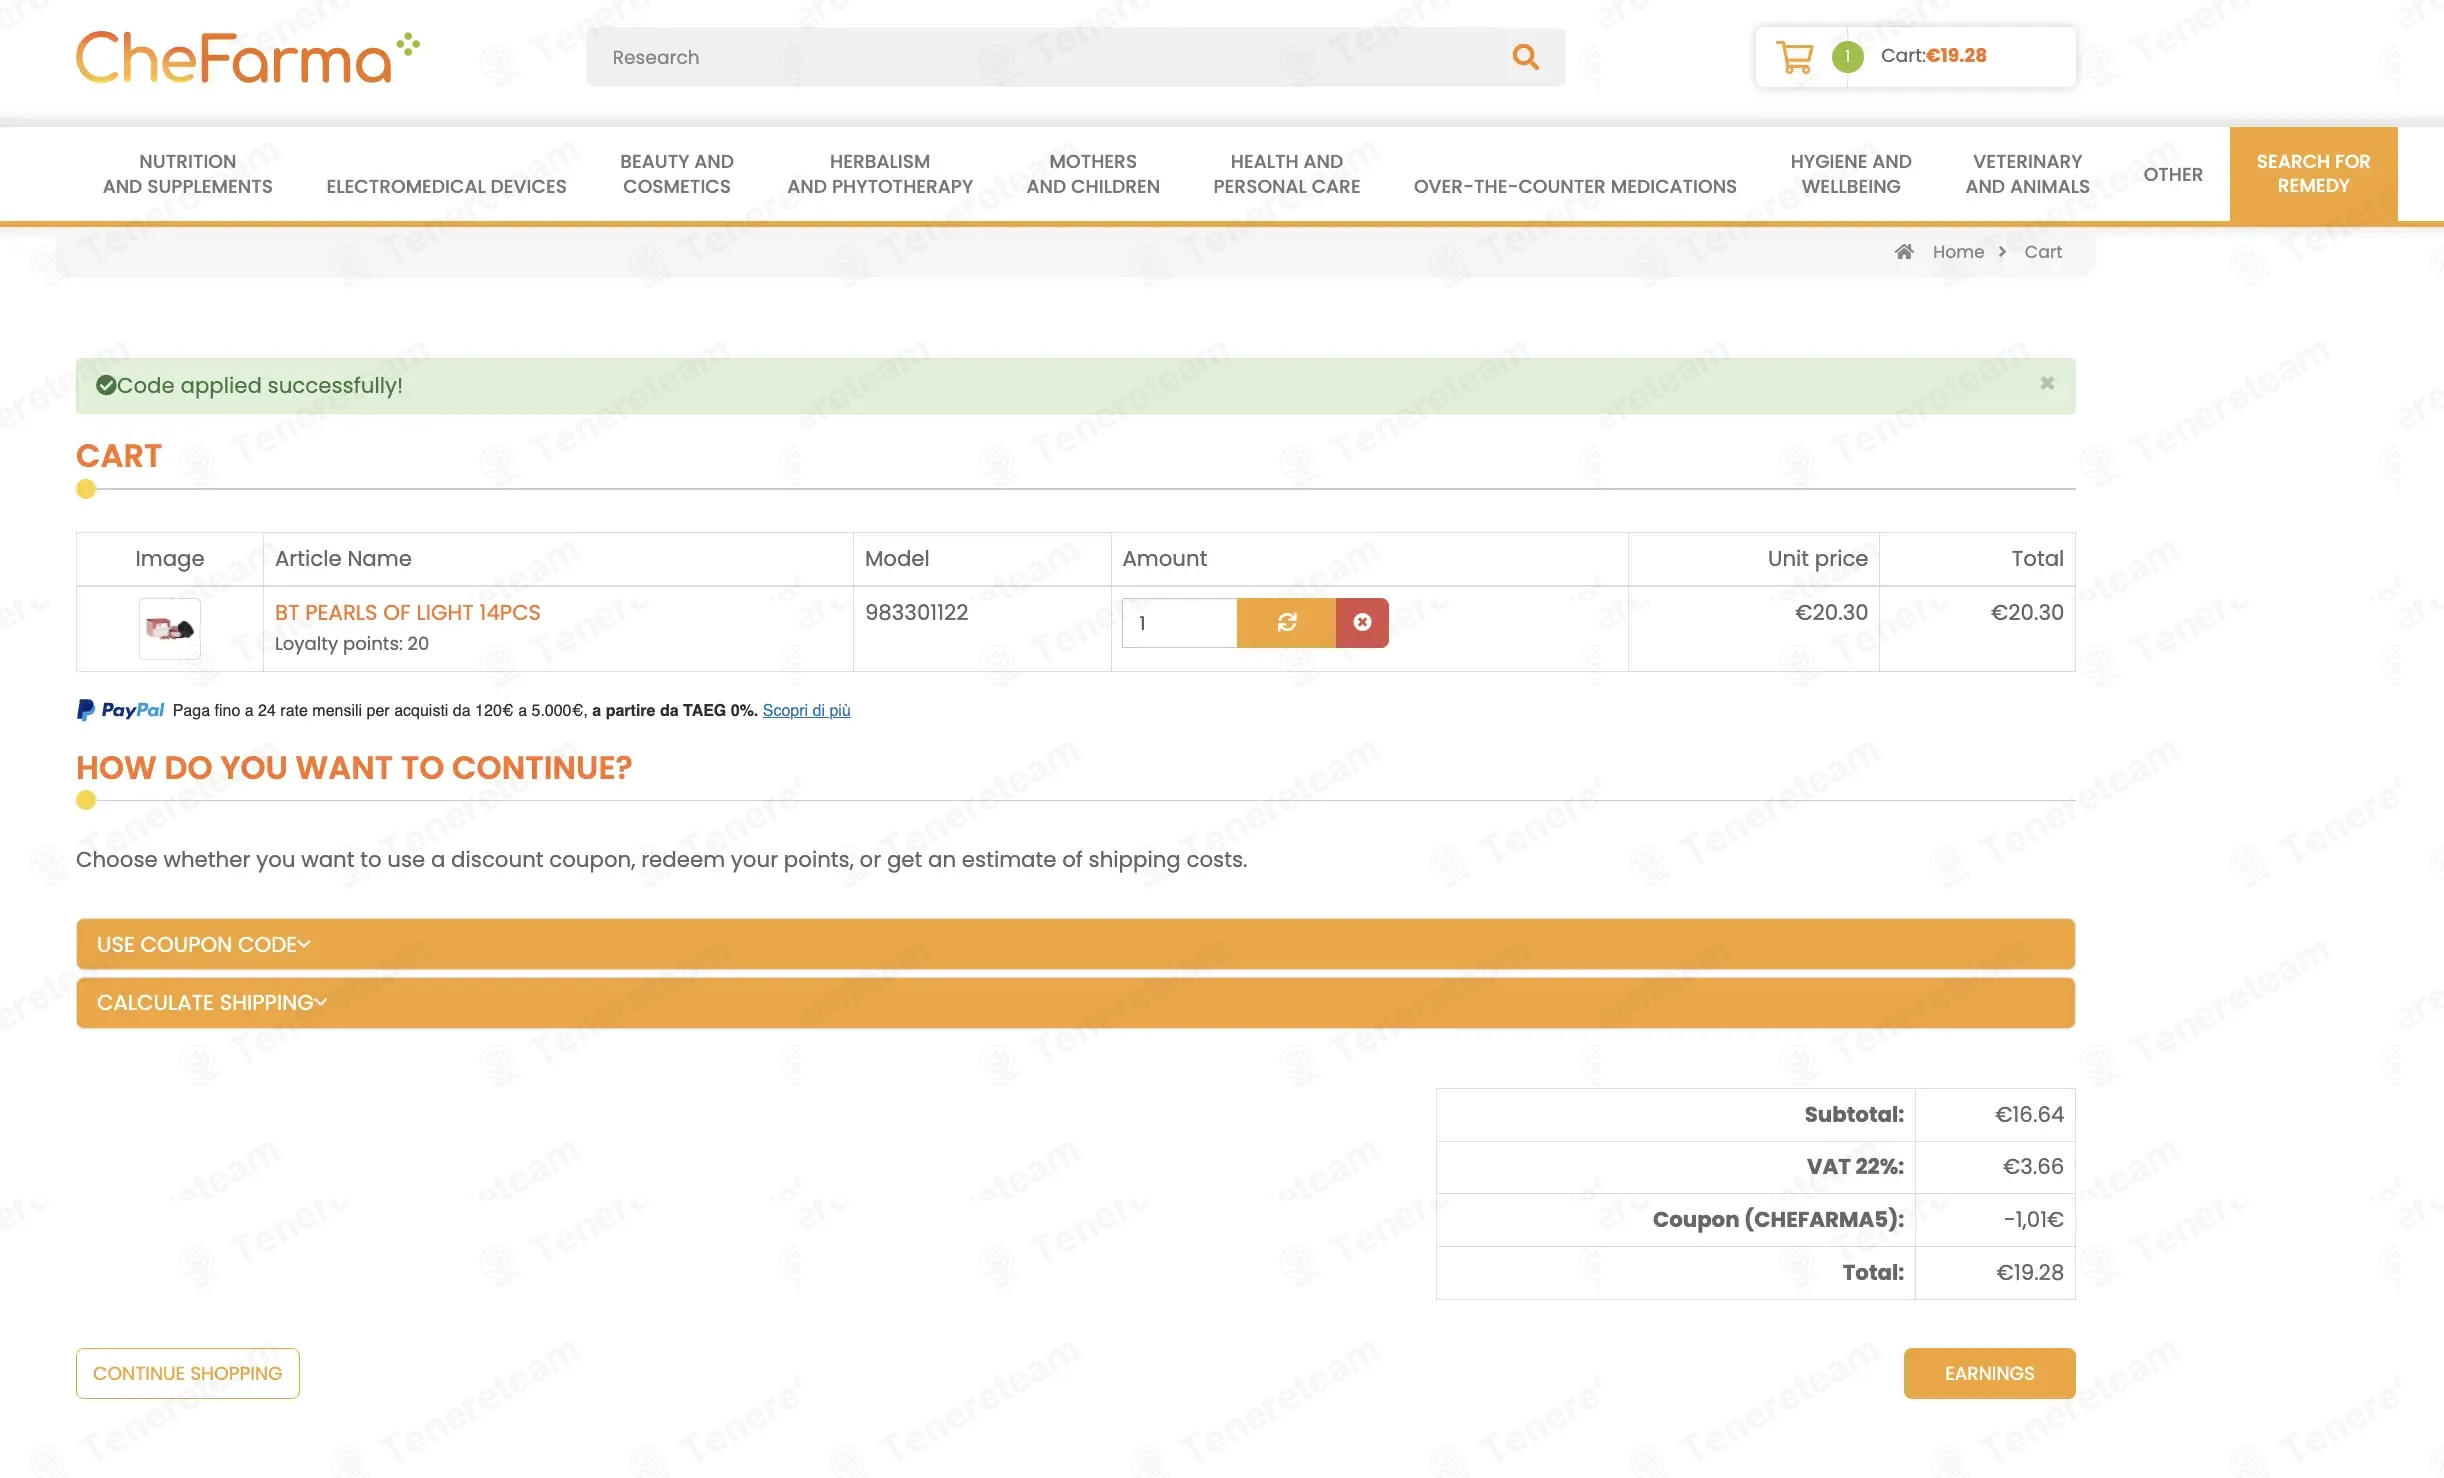
Task: Click the Subtotal €16.64 value
Action: click(2029, 1114)
